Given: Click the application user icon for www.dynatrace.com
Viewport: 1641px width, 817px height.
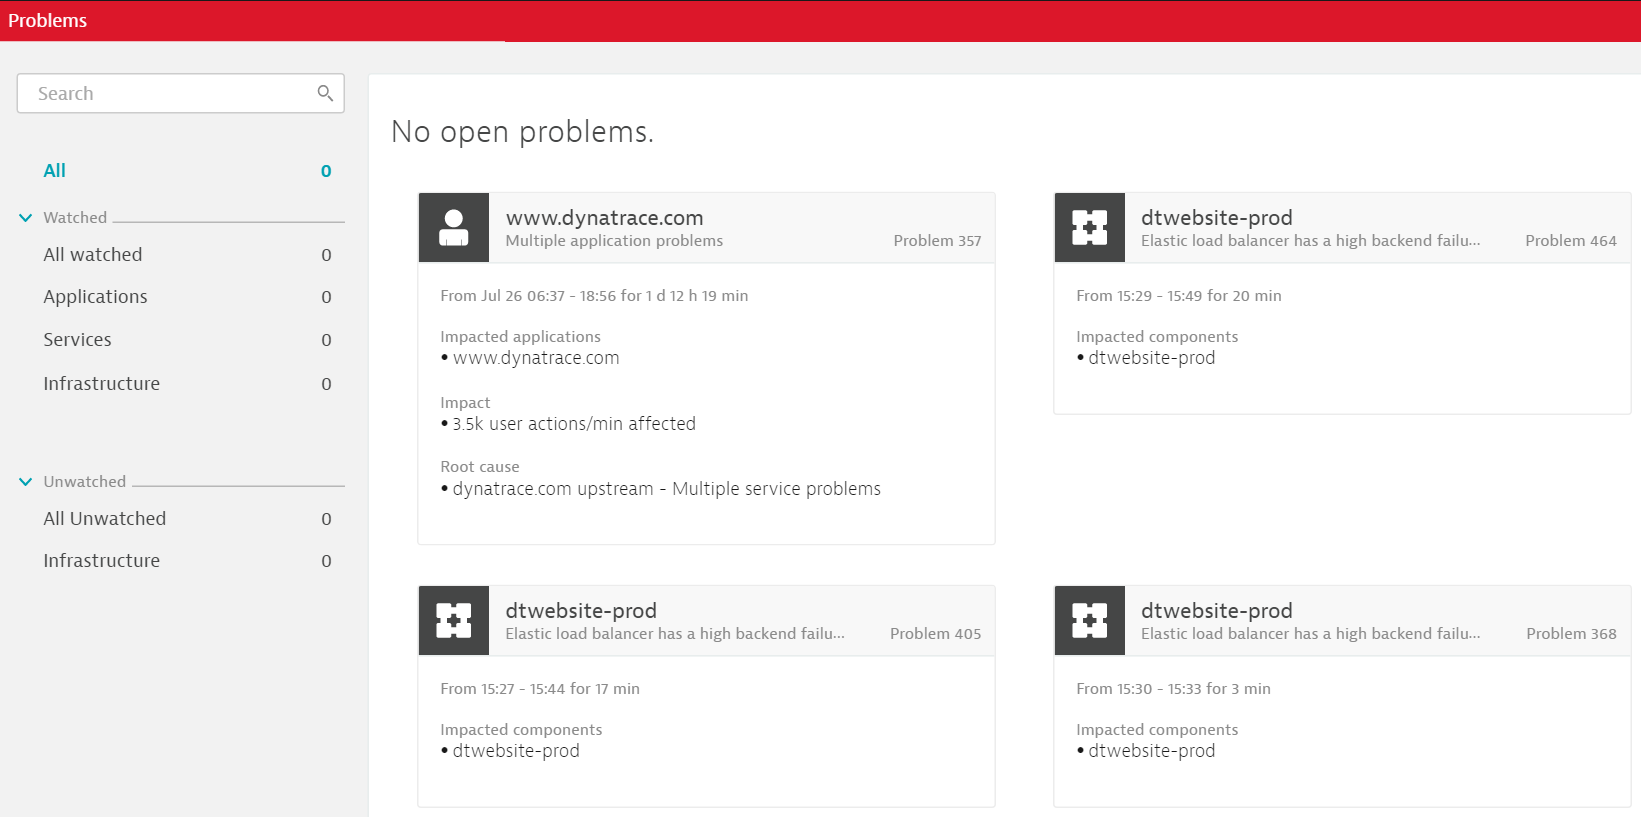Looking at the screenshot, I should pyautogui.click(x=454, y=228).
